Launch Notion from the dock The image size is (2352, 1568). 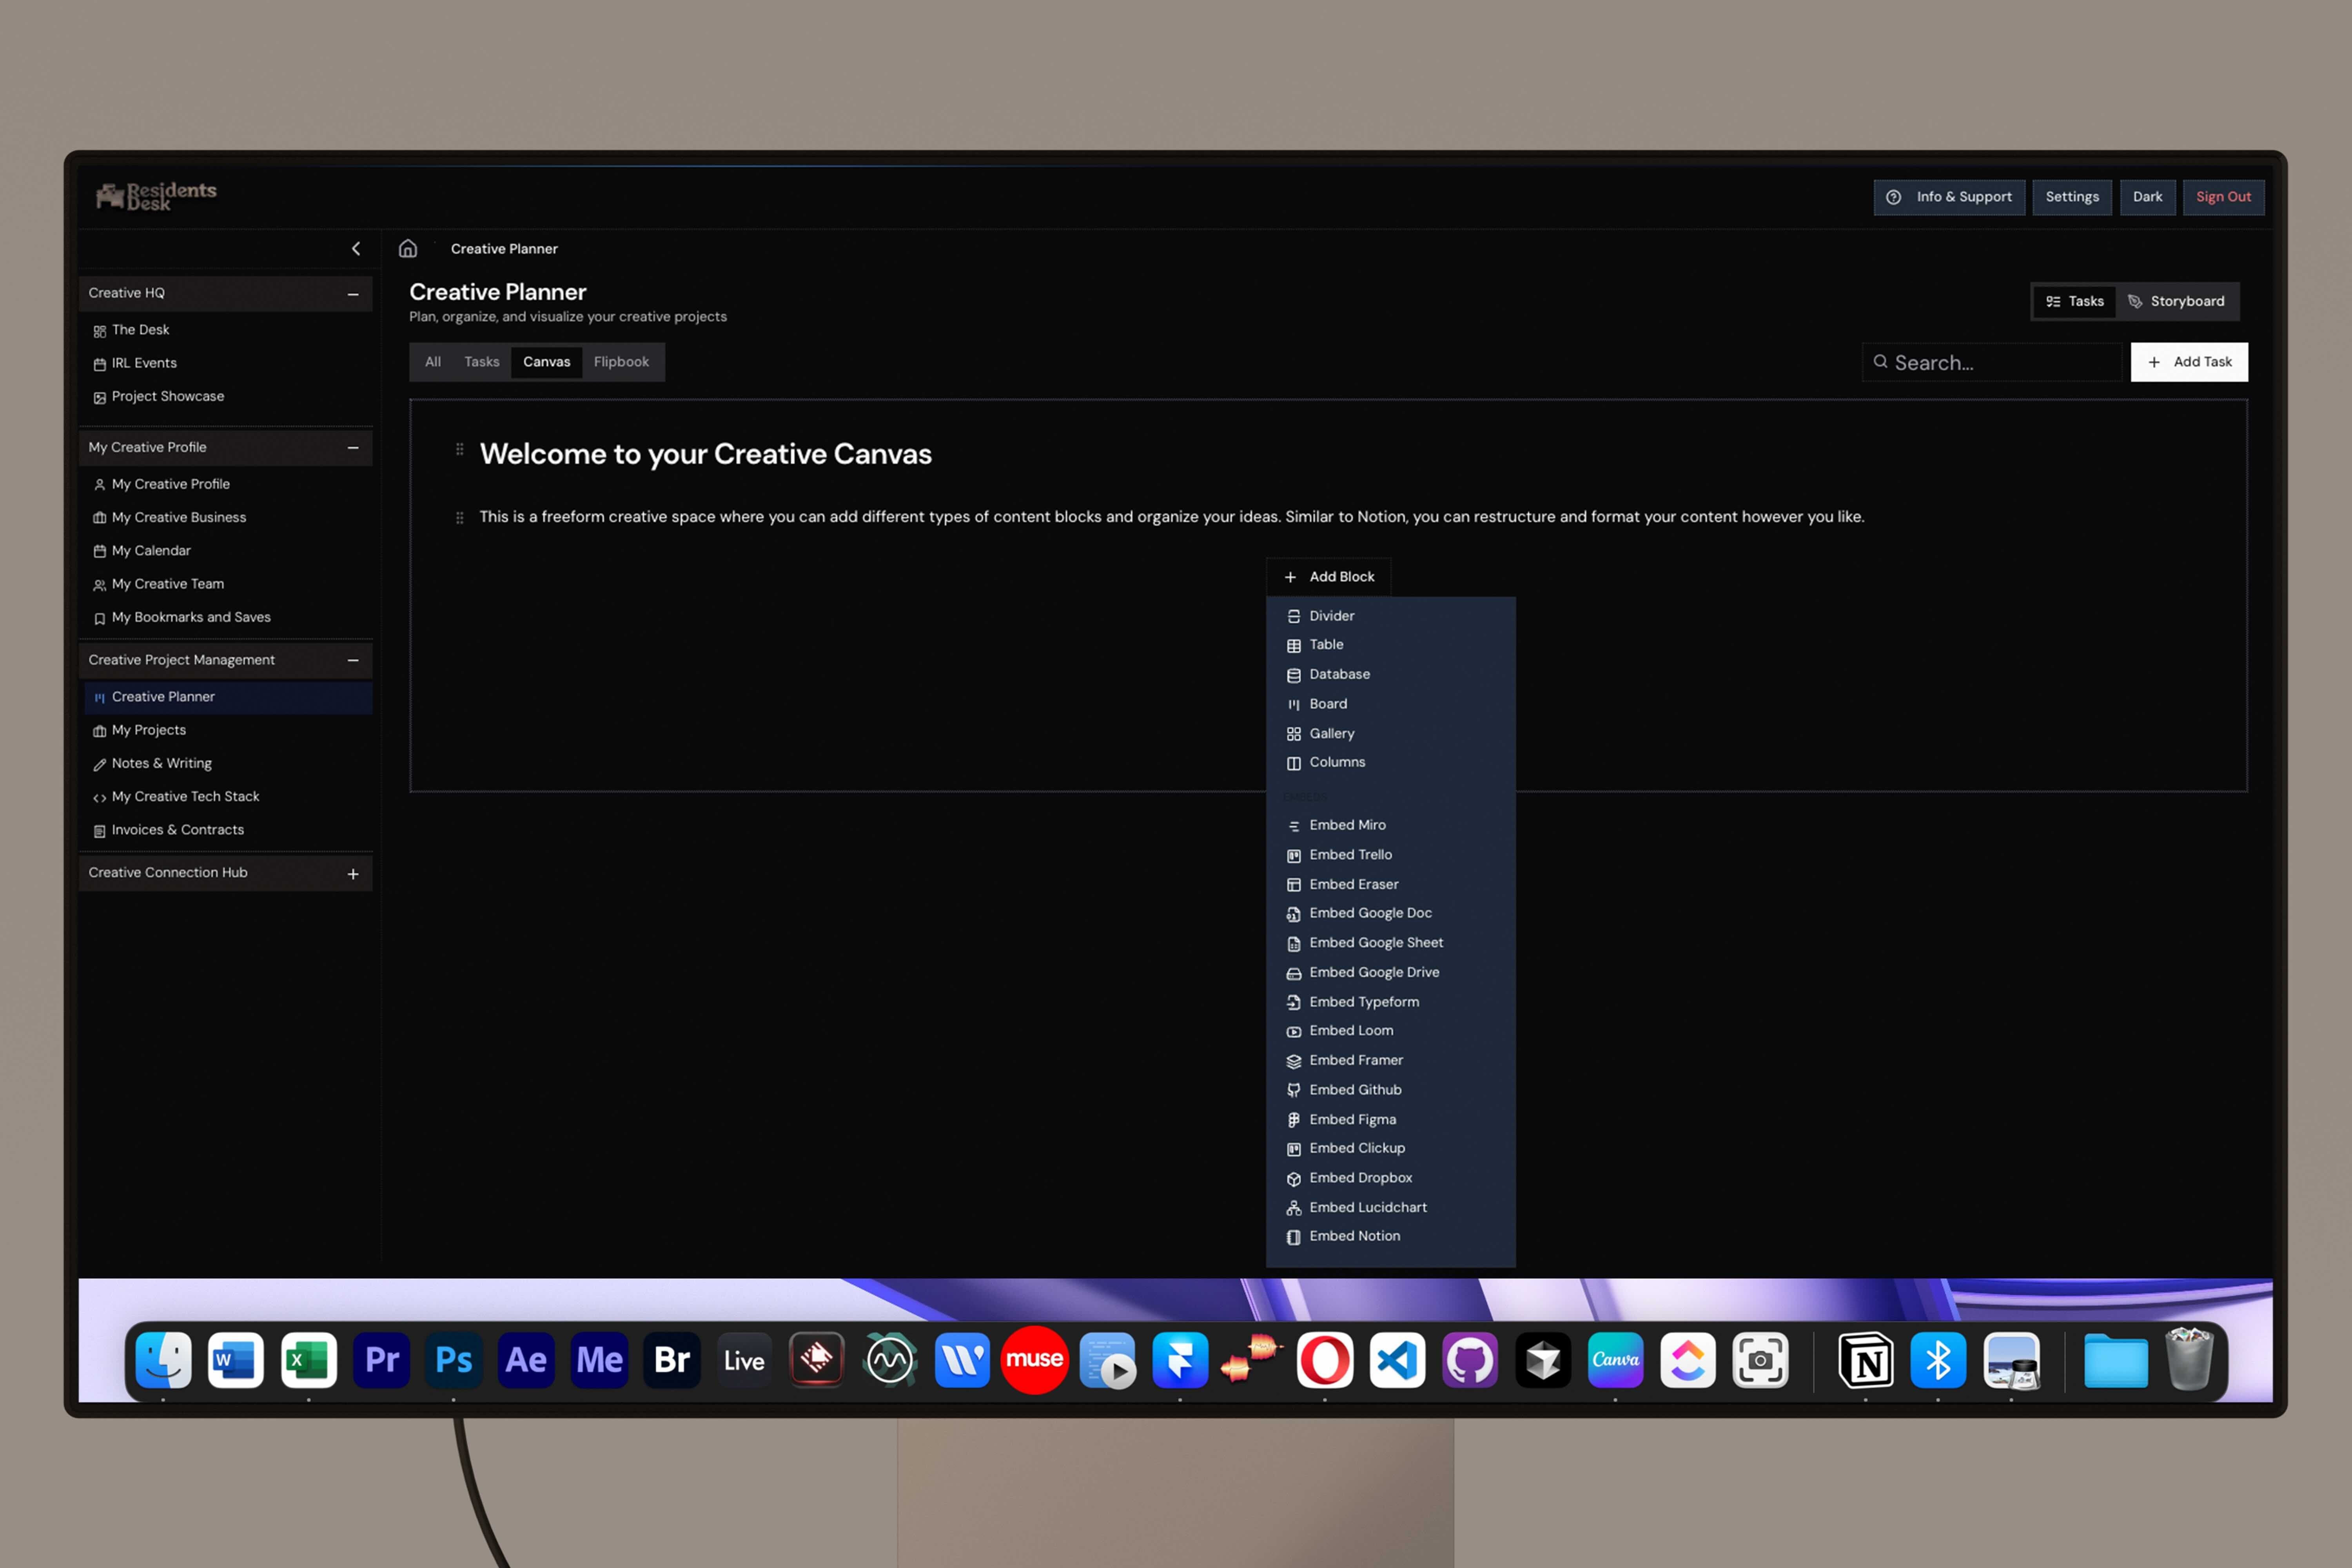click(x=1866, y=1360)
